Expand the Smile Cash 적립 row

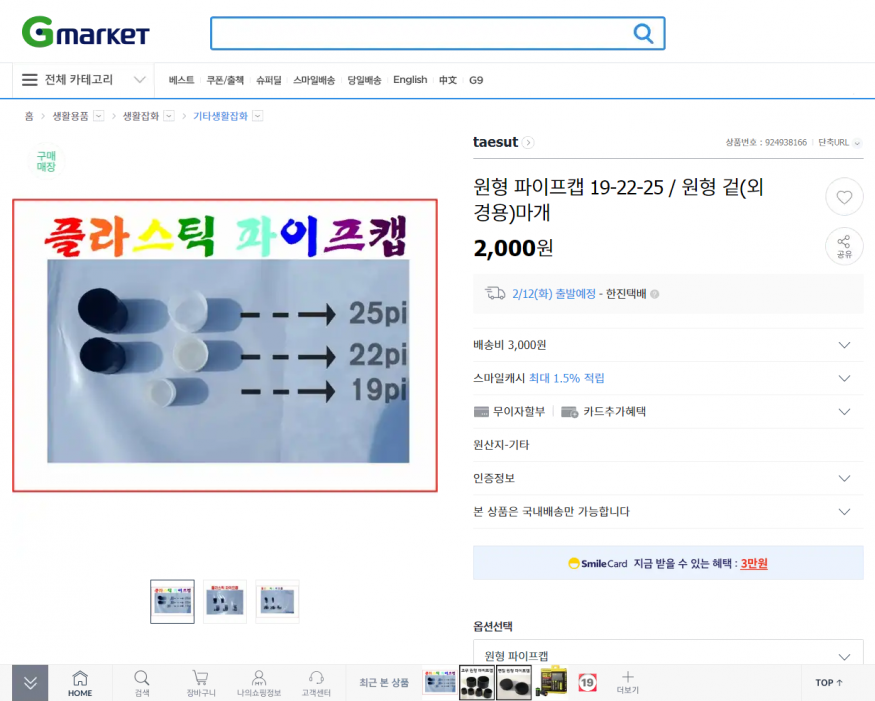(668, 378)
